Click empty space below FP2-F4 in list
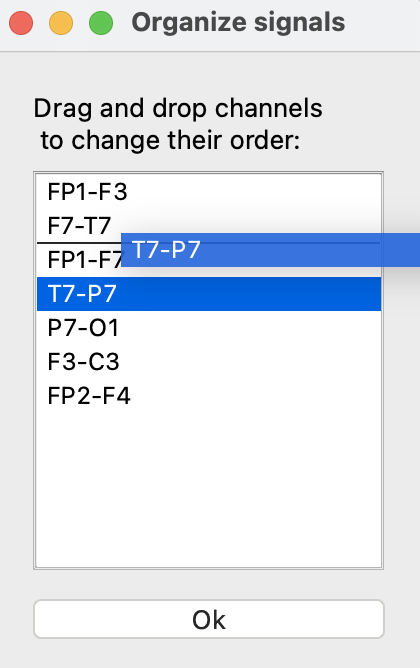This screenshot has width=420, height=668. pyautogui.click(x=209, y=490)
